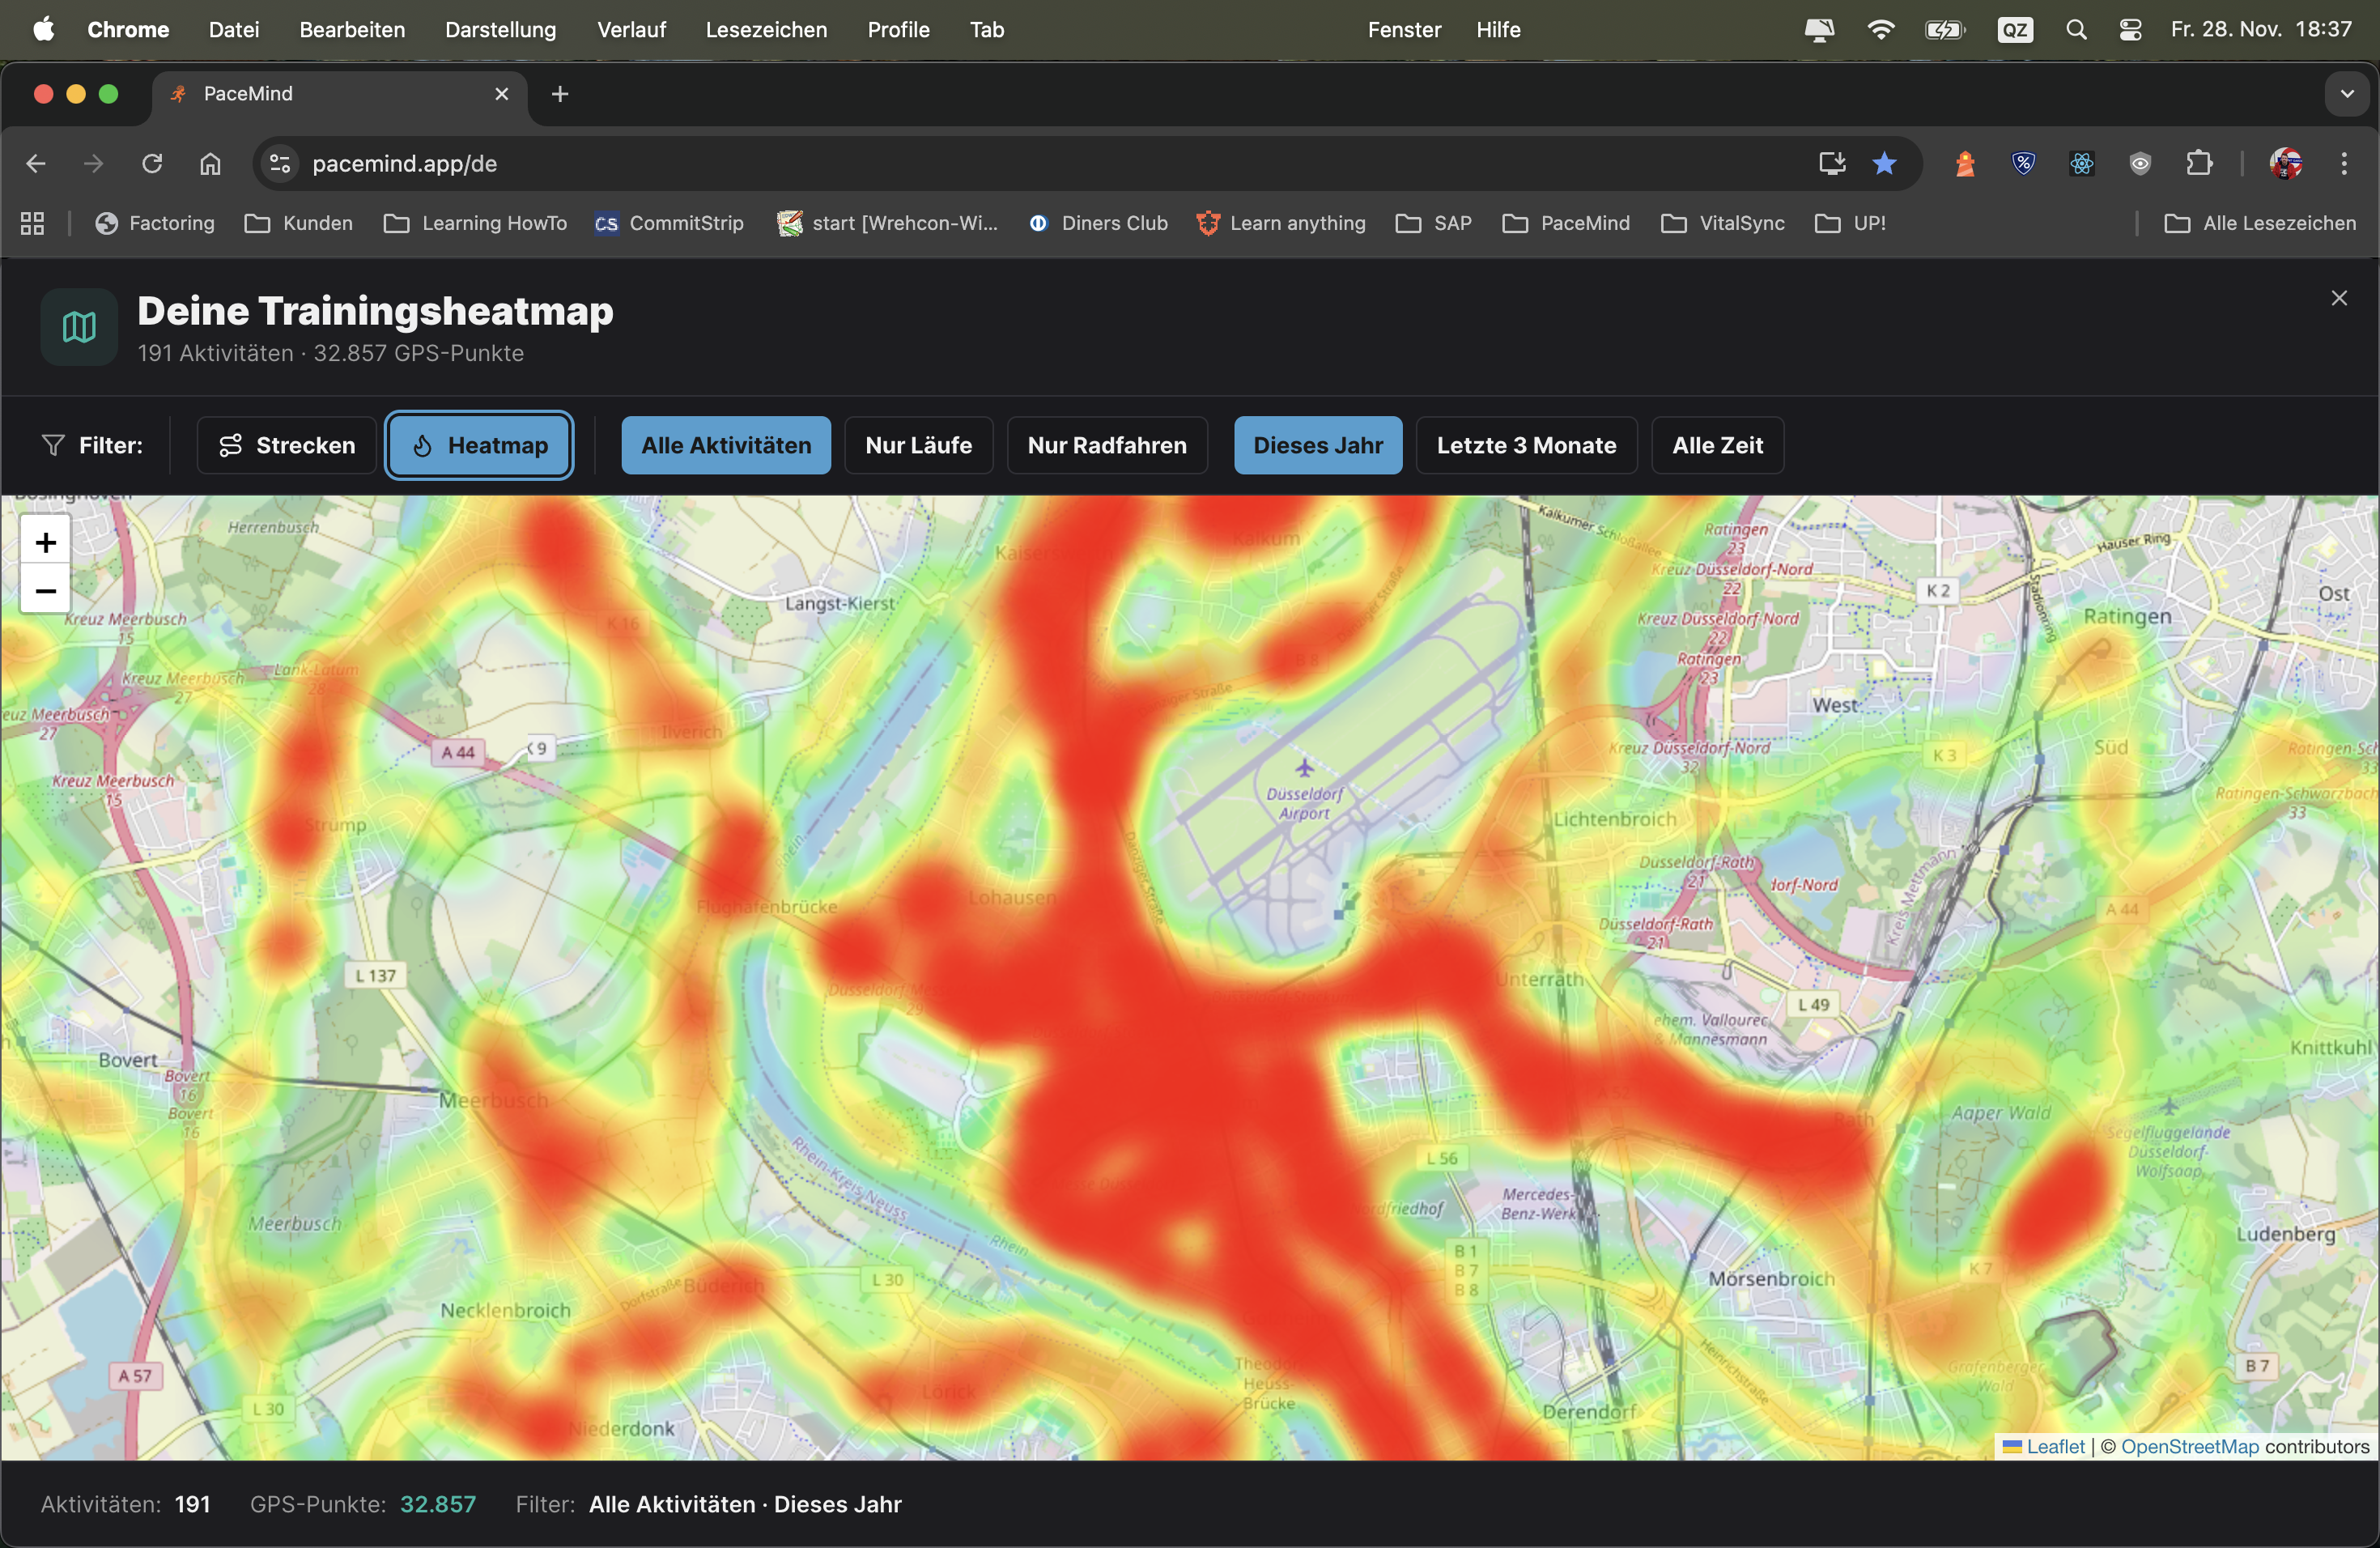This screenshot has width=2380, height=1548.
Task: Open the React DevTools extension icon
Action: (x=2081, y=163)
